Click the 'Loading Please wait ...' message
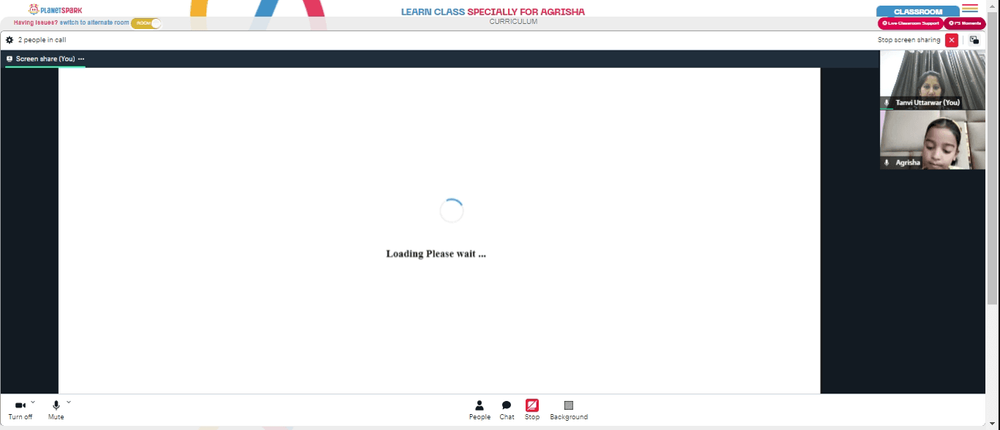 click(x=436, y=254)
